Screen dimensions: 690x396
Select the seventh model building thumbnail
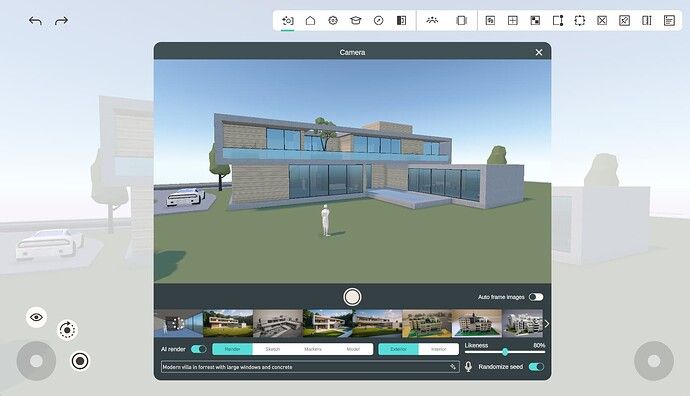coord(477,323)
